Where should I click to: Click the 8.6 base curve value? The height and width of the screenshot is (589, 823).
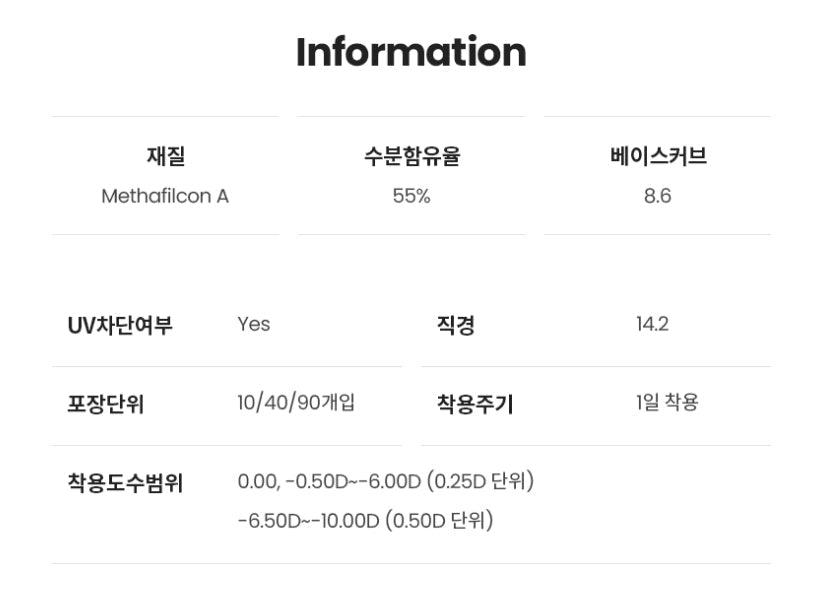click(657, 196)
